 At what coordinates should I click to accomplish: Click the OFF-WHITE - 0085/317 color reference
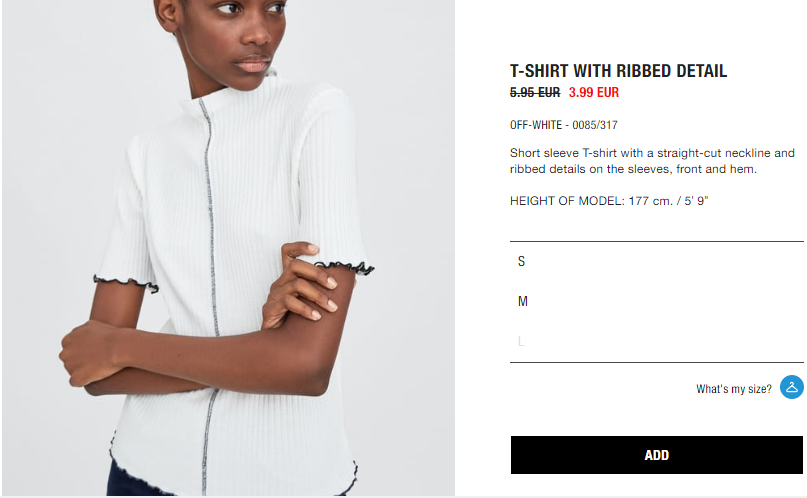[564, 125]
